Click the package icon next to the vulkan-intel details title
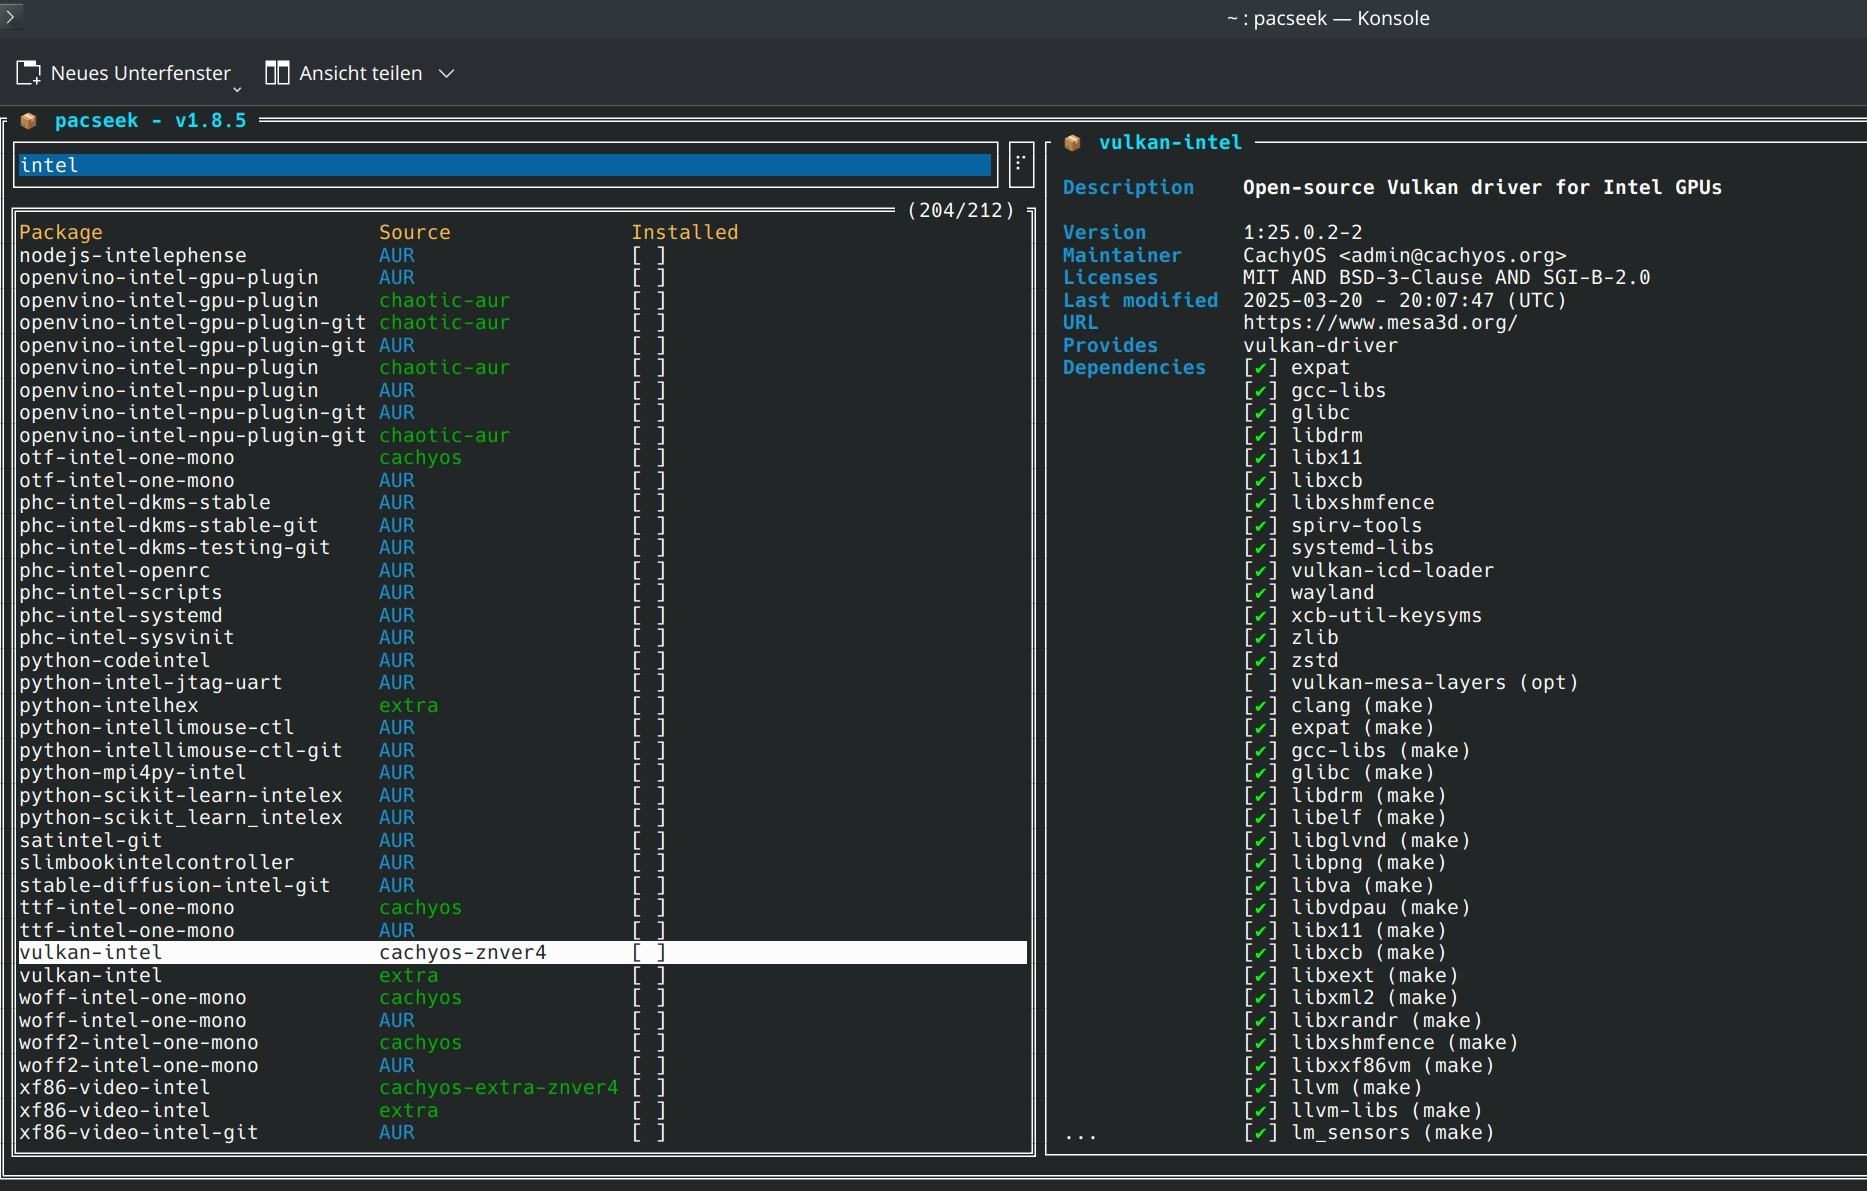 1072,143
